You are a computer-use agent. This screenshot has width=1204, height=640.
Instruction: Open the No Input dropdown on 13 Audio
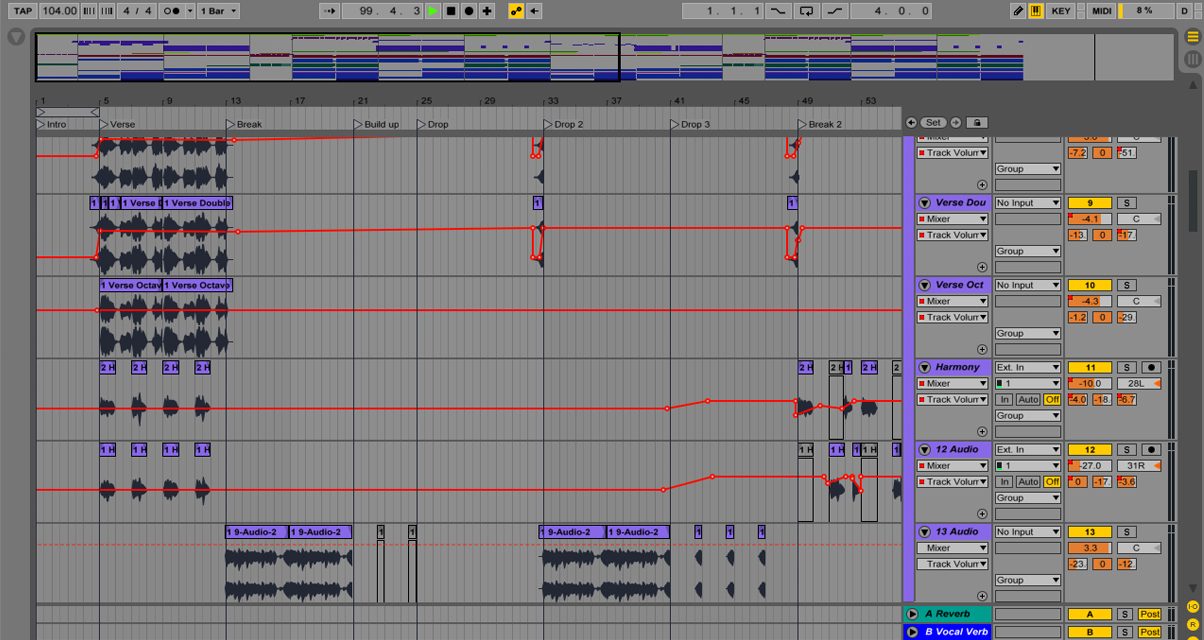click(1027, 531)
